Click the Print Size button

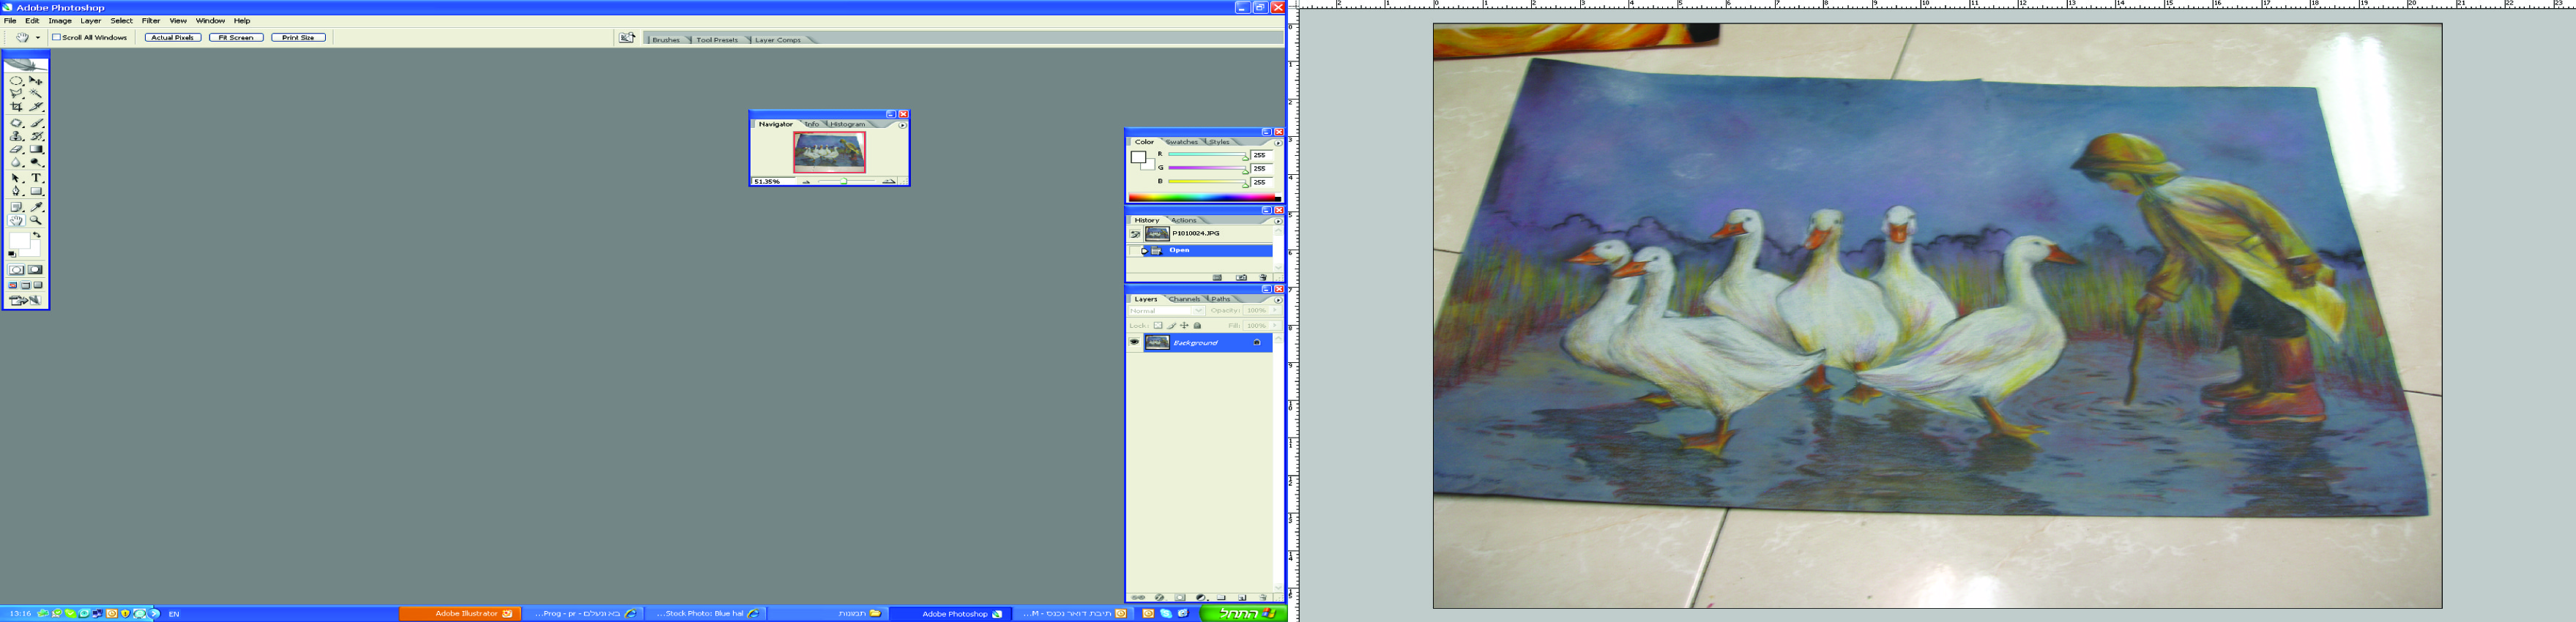tap(298, 38)
